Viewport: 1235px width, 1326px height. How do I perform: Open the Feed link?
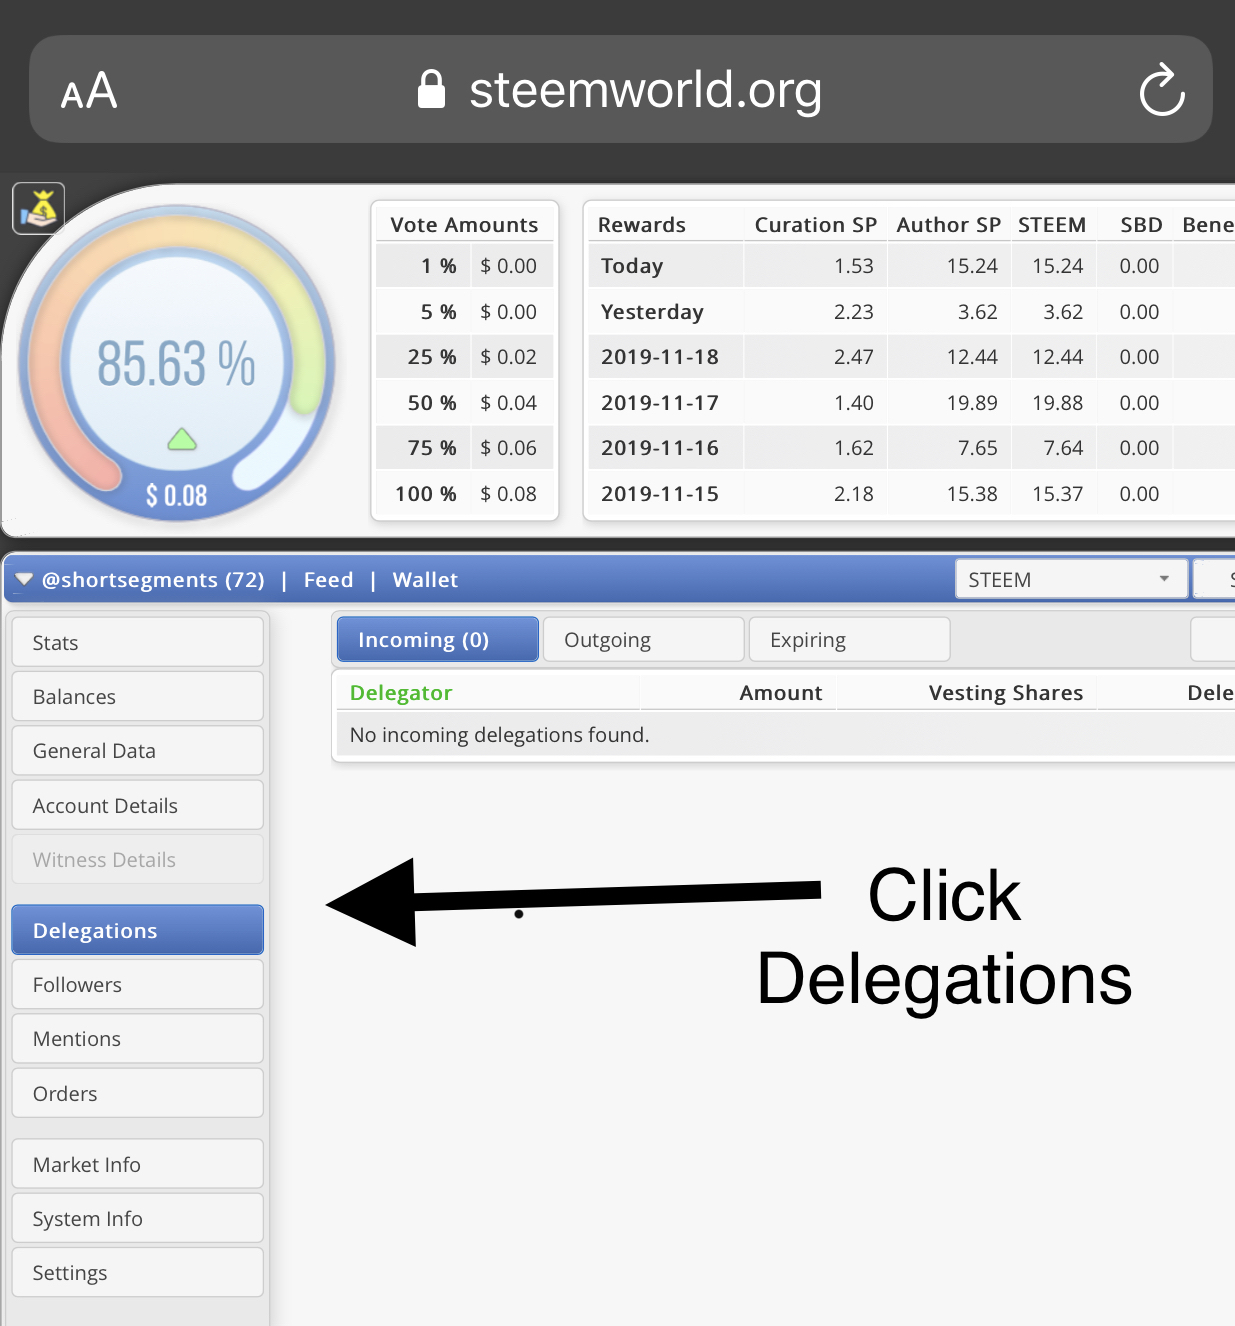point(328,580)
